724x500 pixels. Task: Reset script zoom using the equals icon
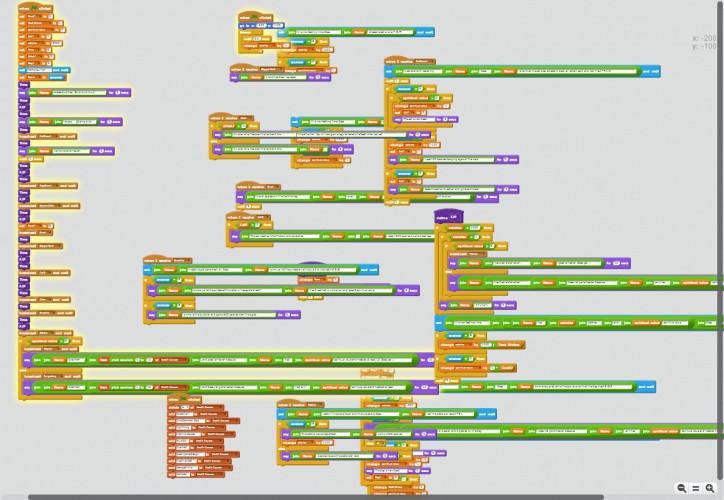point(696,488)
